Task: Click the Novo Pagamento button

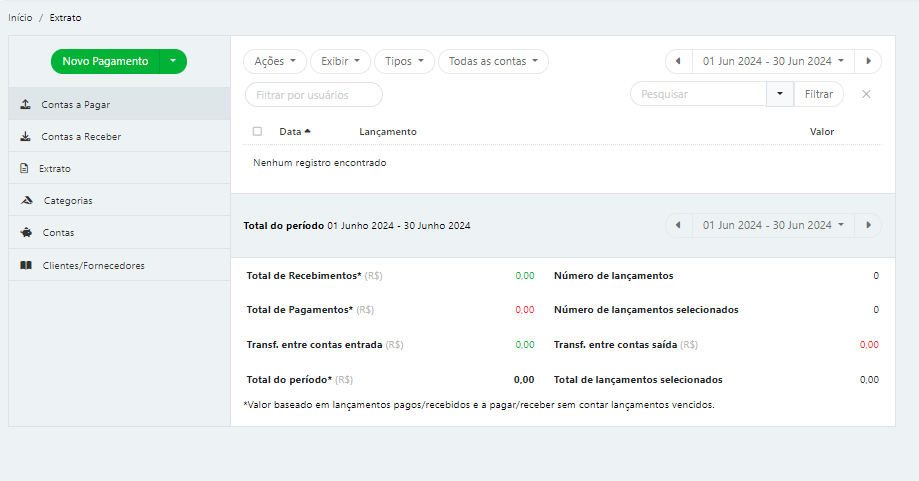Action: point(105,61)
